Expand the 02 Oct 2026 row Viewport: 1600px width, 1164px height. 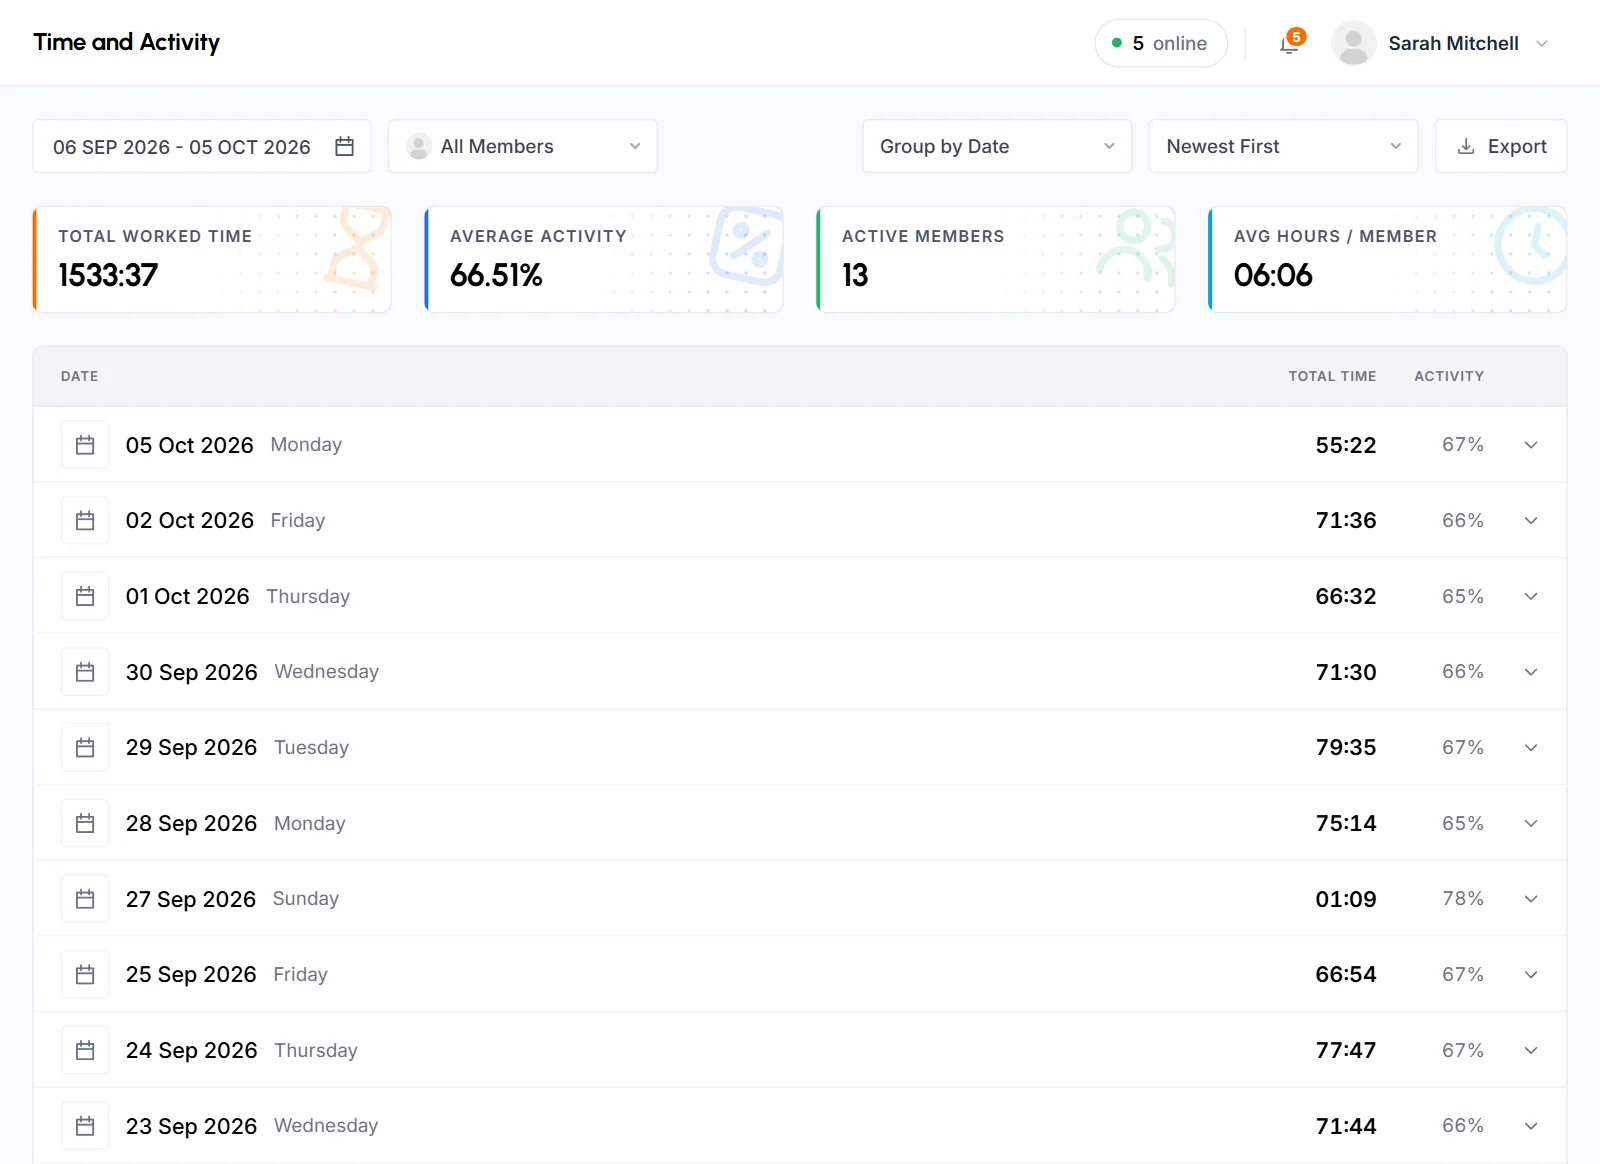(x=1531, y=521)
